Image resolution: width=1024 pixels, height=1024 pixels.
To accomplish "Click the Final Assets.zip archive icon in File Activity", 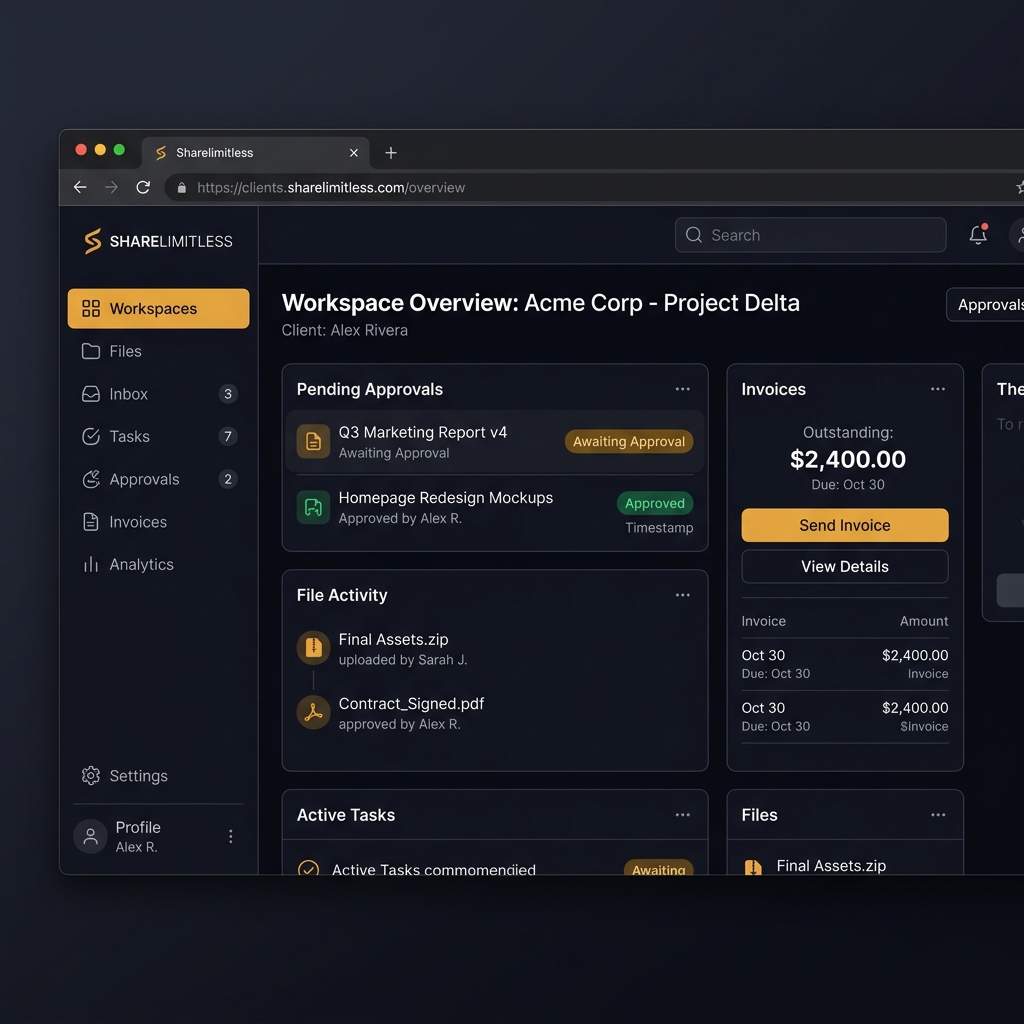I will 313,647.
